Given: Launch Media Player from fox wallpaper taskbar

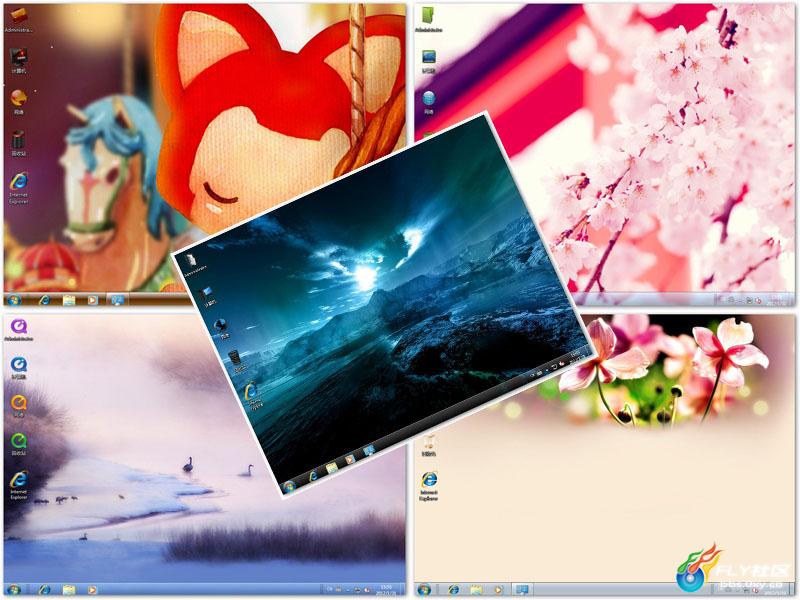Looking at the screenshot, I should pyautogui.click(x=92, y=300).
